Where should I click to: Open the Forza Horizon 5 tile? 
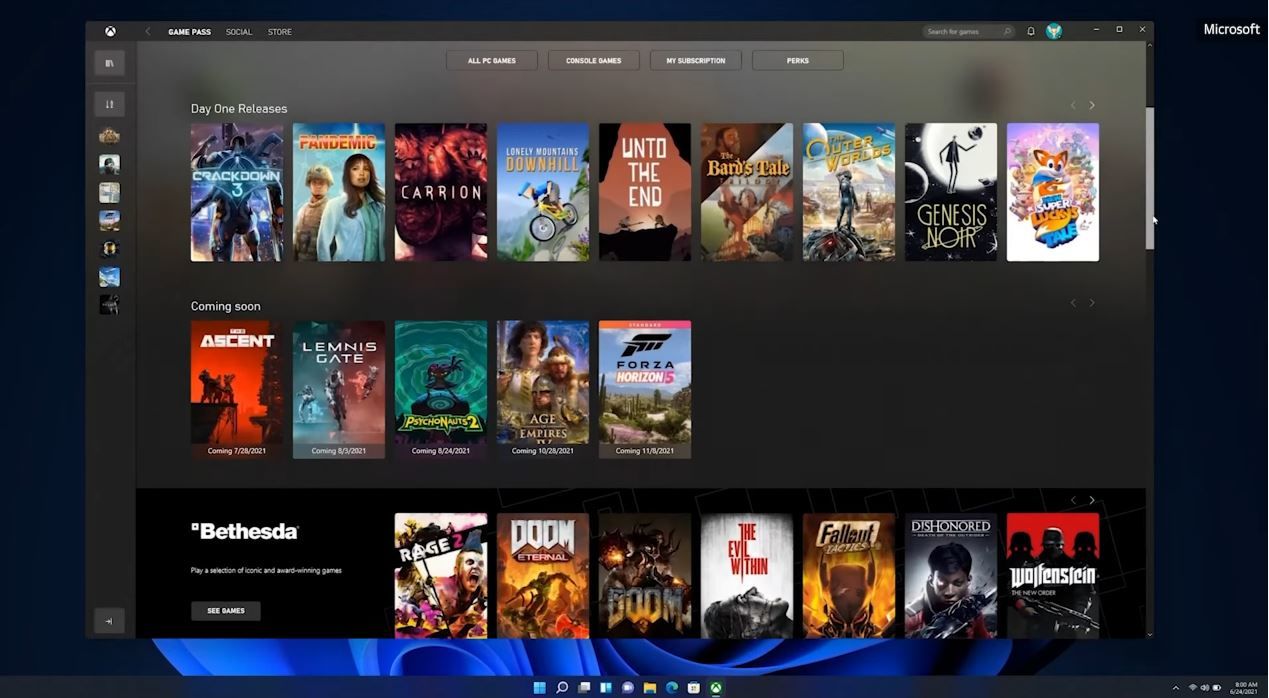tap(645, 389)
